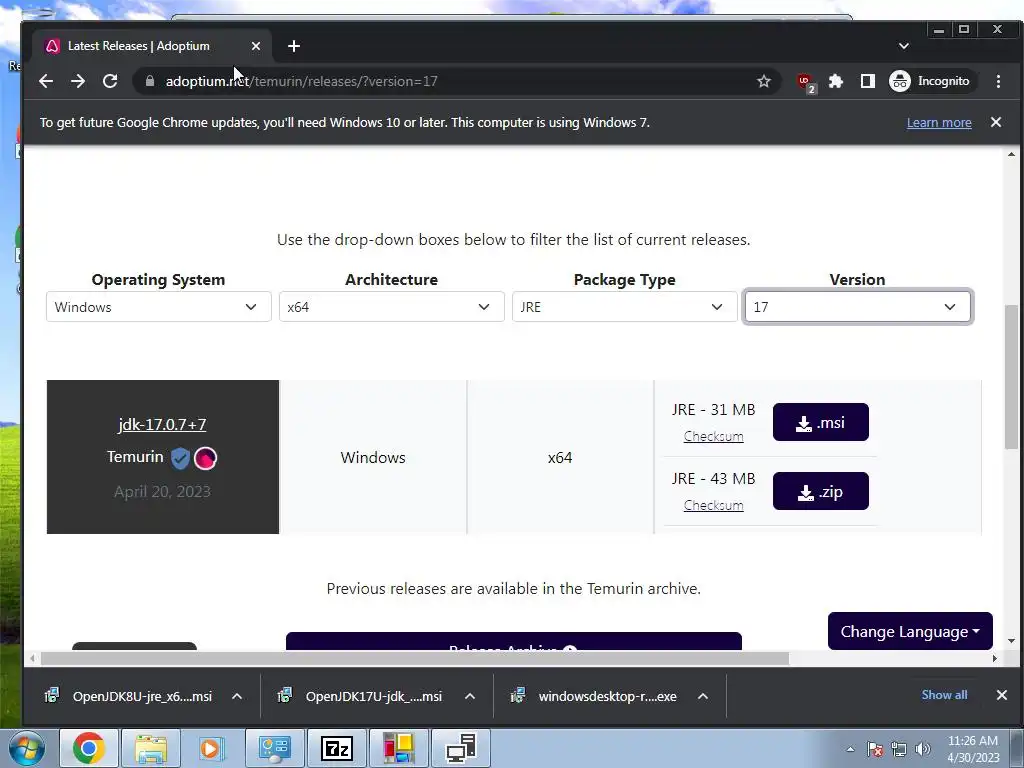Click the scroll-right arrow of the page
Screen dimensions: 1024x768
tap(994, 658)
